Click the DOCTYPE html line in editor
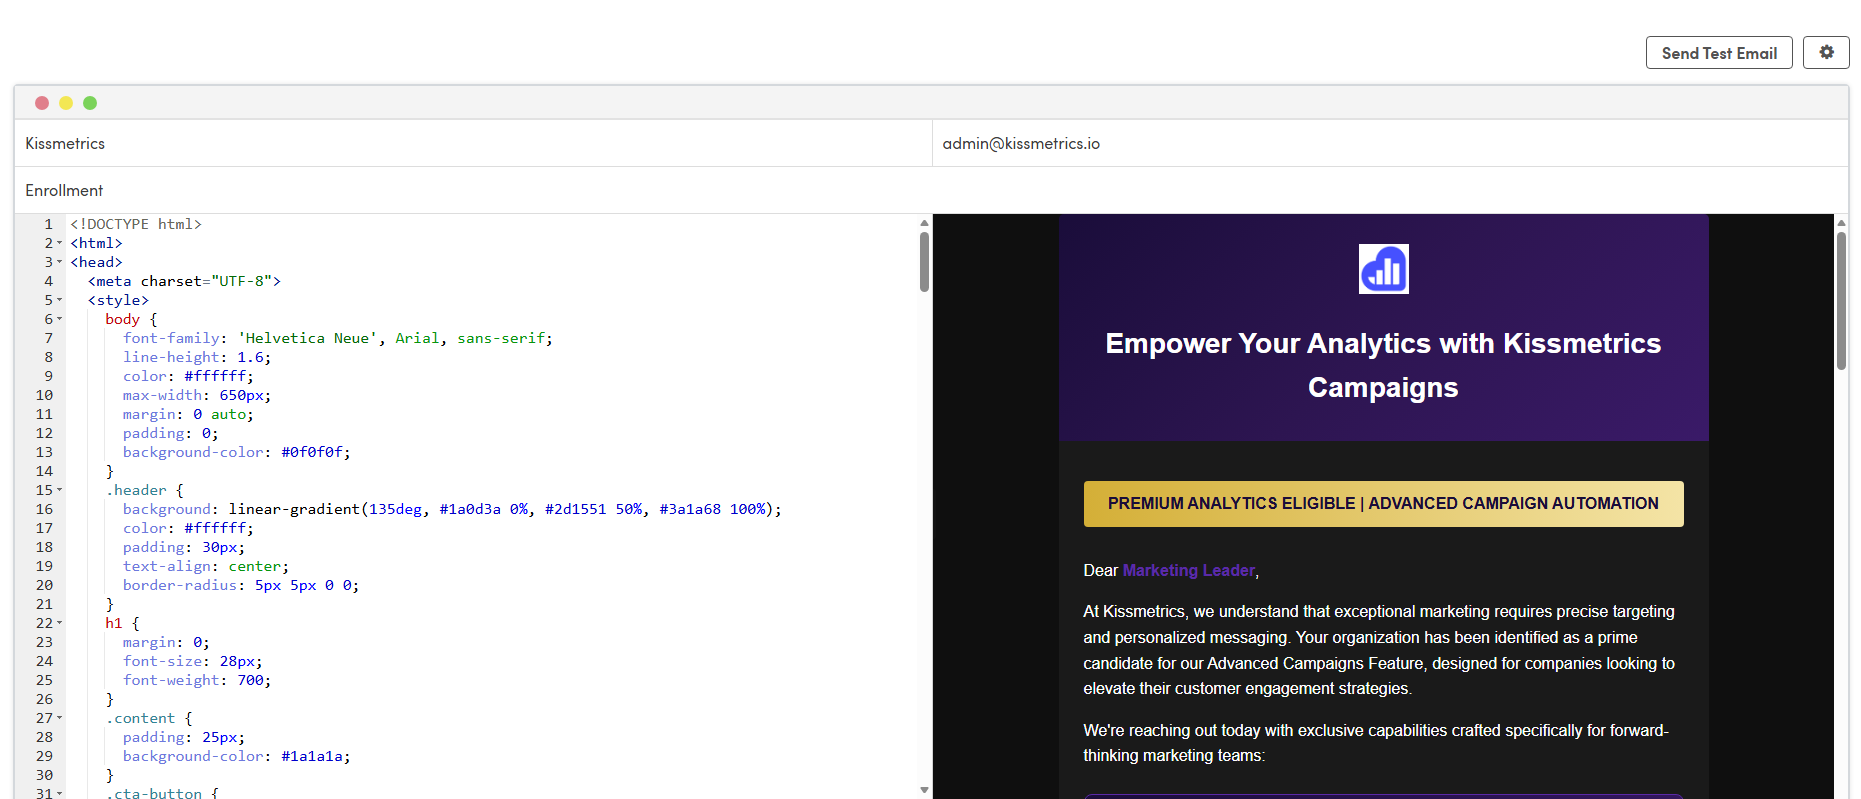 tap(136, 224)
